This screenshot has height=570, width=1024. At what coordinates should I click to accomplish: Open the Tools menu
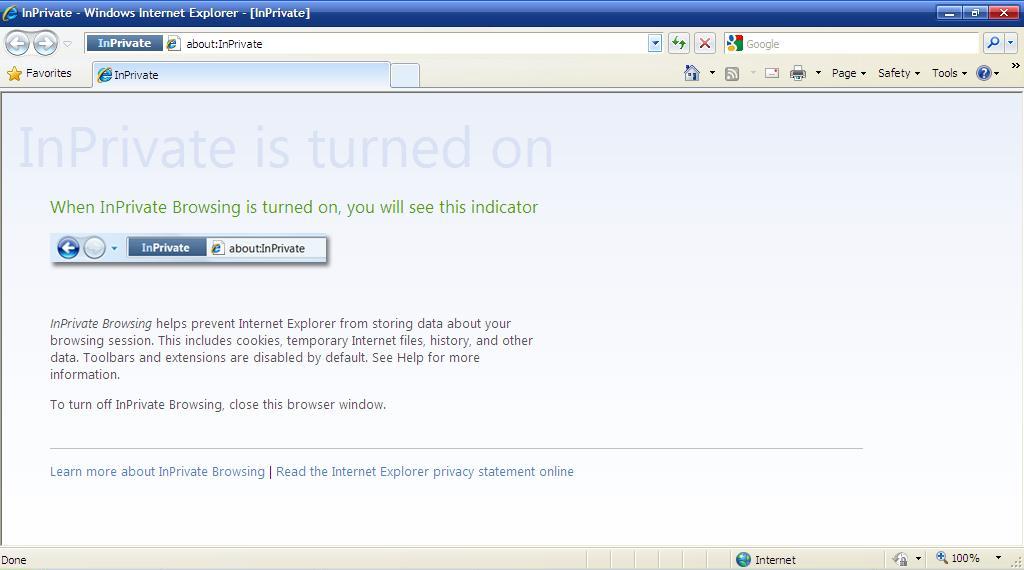[x=949, y=73]
